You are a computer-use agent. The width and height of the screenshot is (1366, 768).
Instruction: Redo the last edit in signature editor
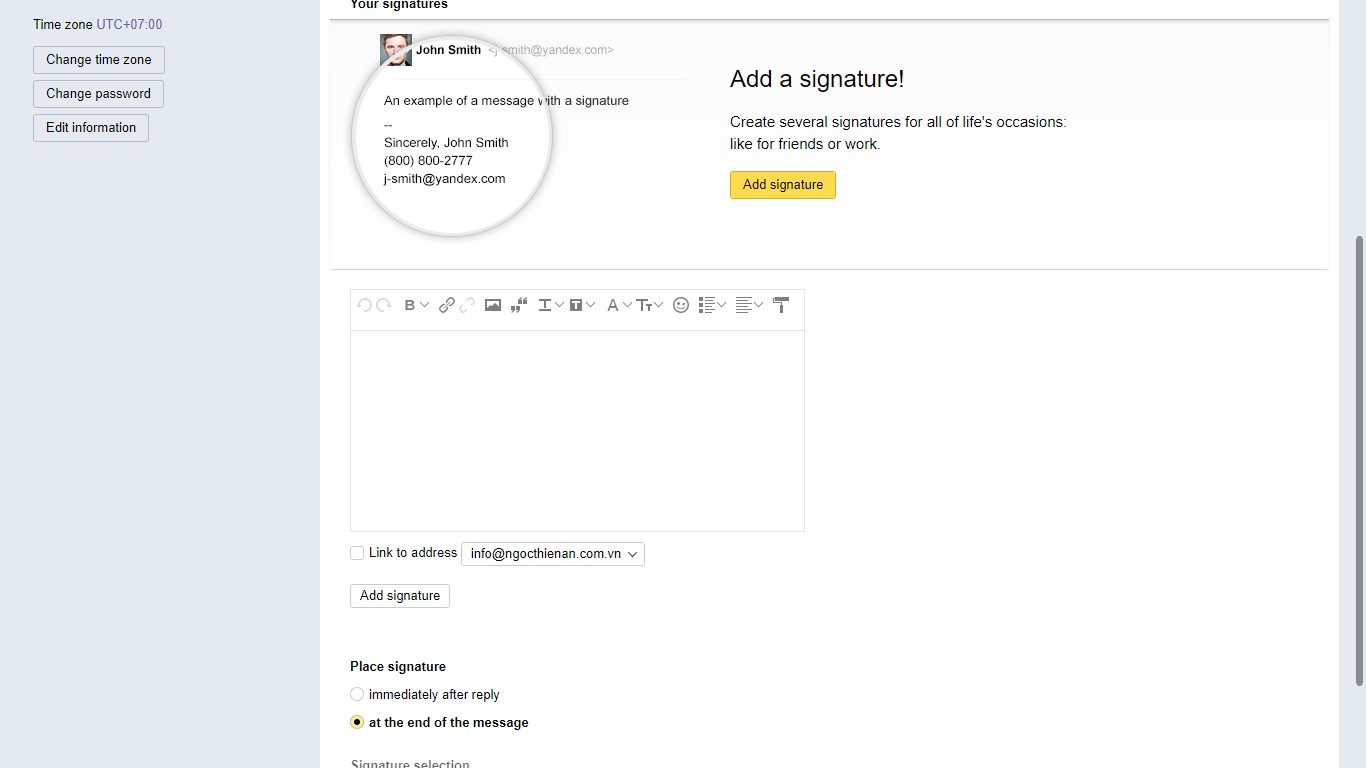tap(383, 305)
